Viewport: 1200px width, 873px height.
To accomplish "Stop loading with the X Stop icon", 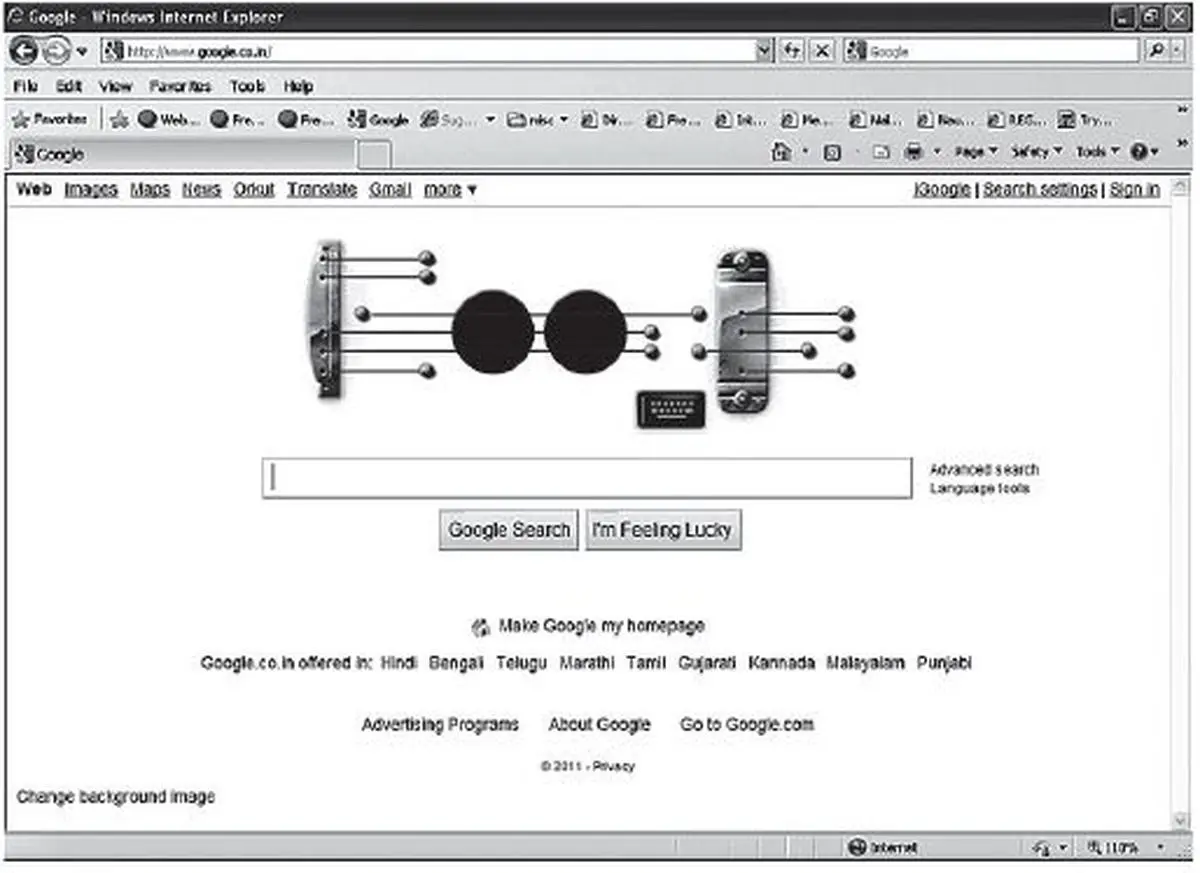I will click(821, 50).
